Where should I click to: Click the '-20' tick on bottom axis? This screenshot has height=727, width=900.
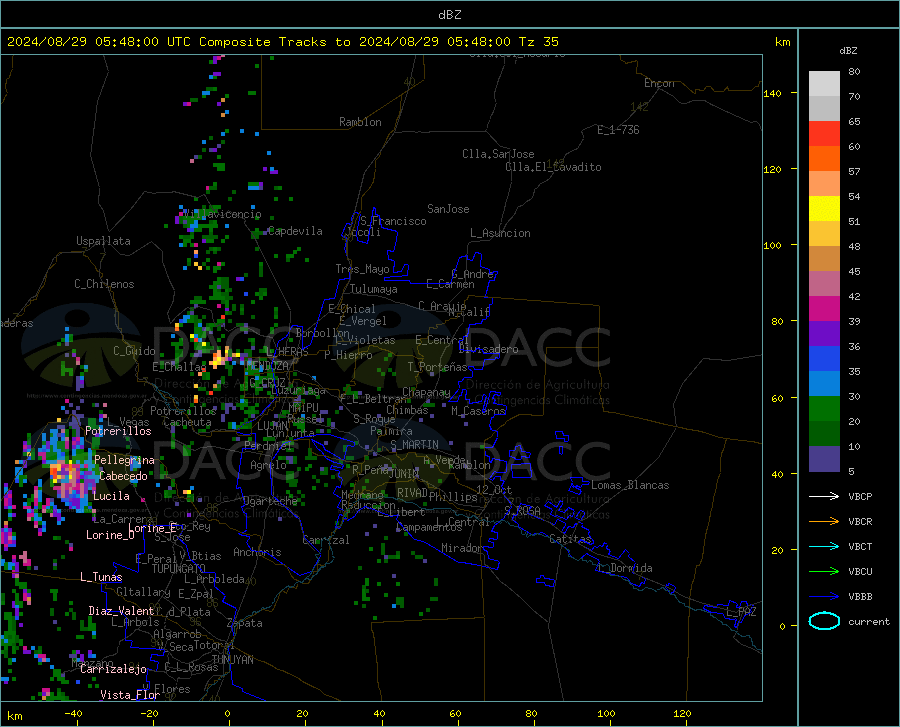149,714
